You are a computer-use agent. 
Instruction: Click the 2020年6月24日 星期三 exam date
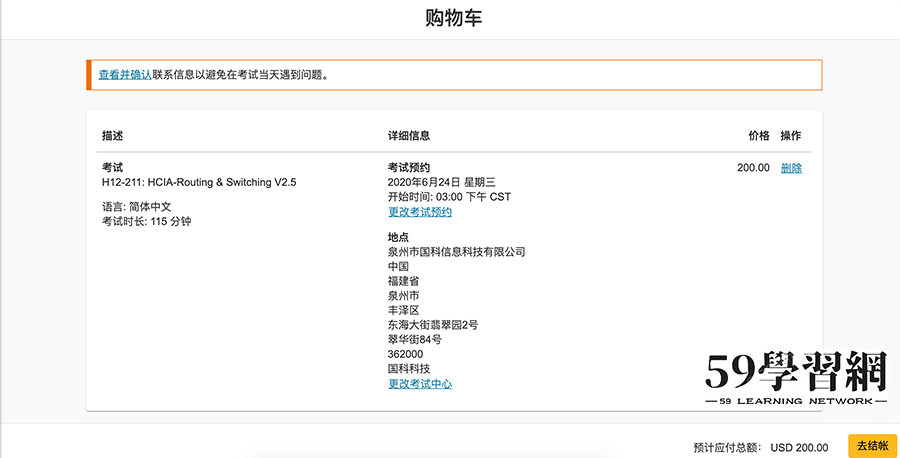point(441,182)
